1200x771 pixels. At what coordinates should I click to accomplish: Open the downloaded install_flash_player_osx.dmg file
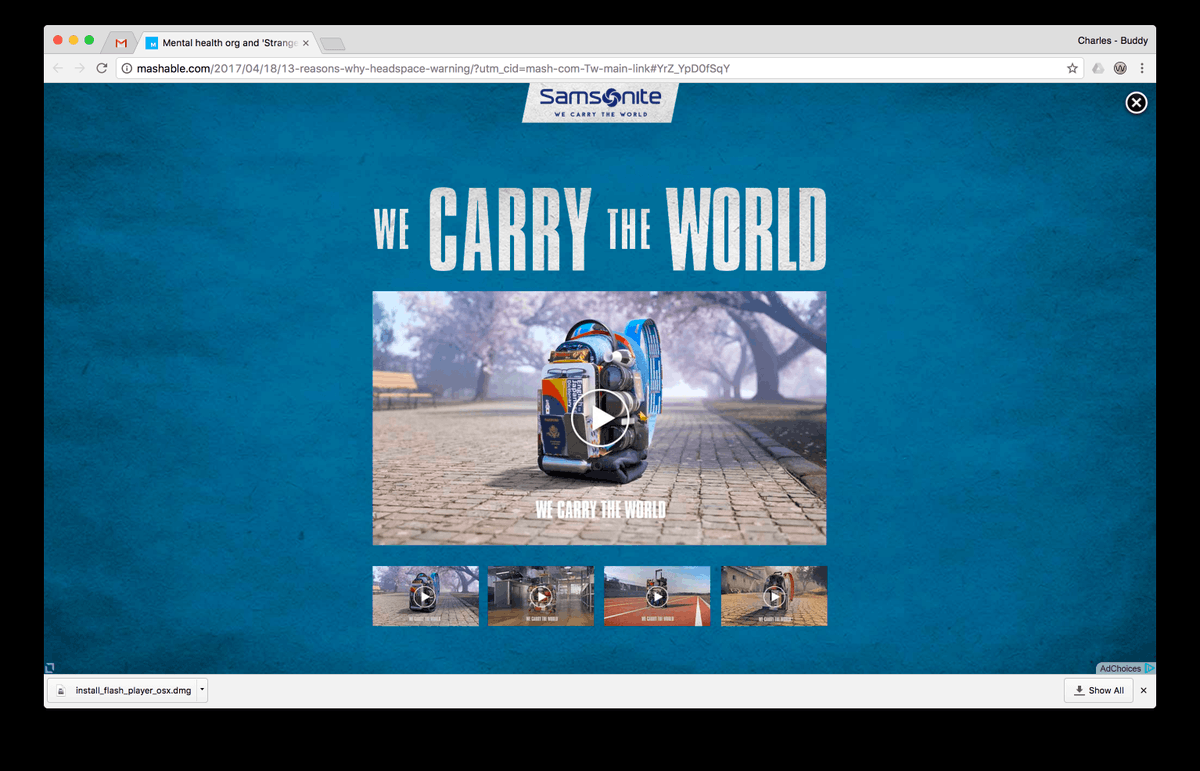122,690
